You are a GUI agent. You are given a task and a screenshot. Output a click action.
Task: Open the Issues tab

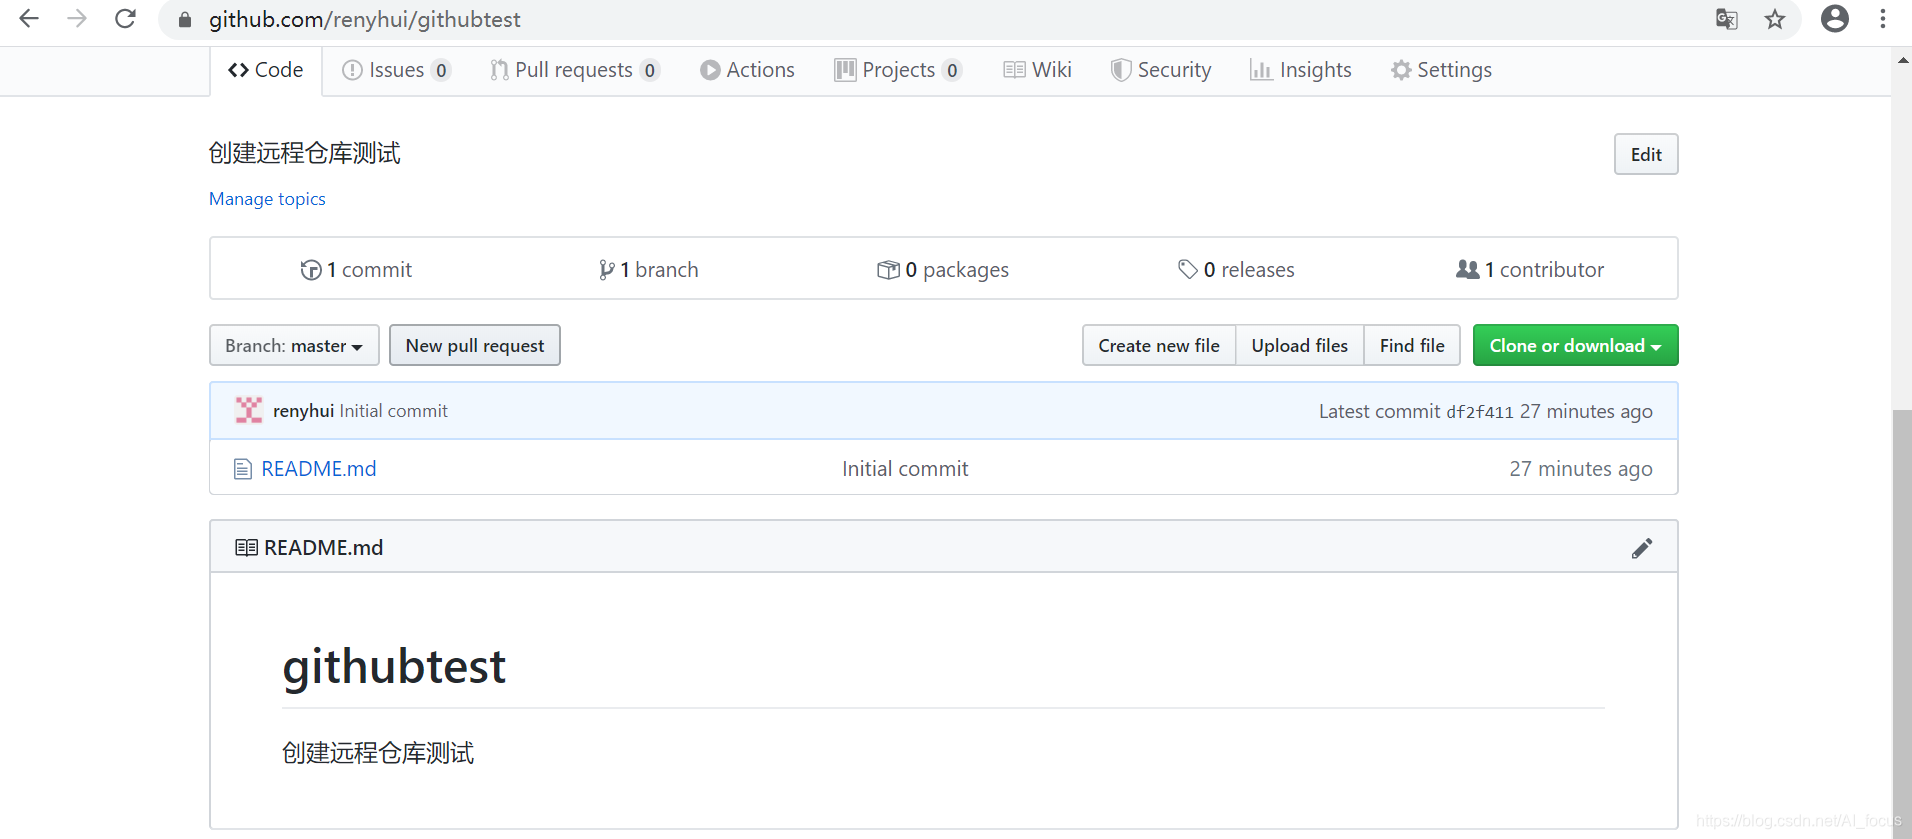click(397, 70)
